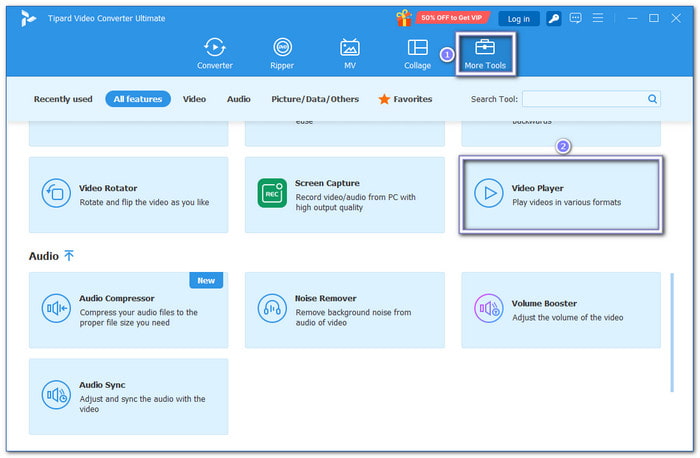Click the search magnifier icon
Screen dimensions: 700x458
(652, 99)
